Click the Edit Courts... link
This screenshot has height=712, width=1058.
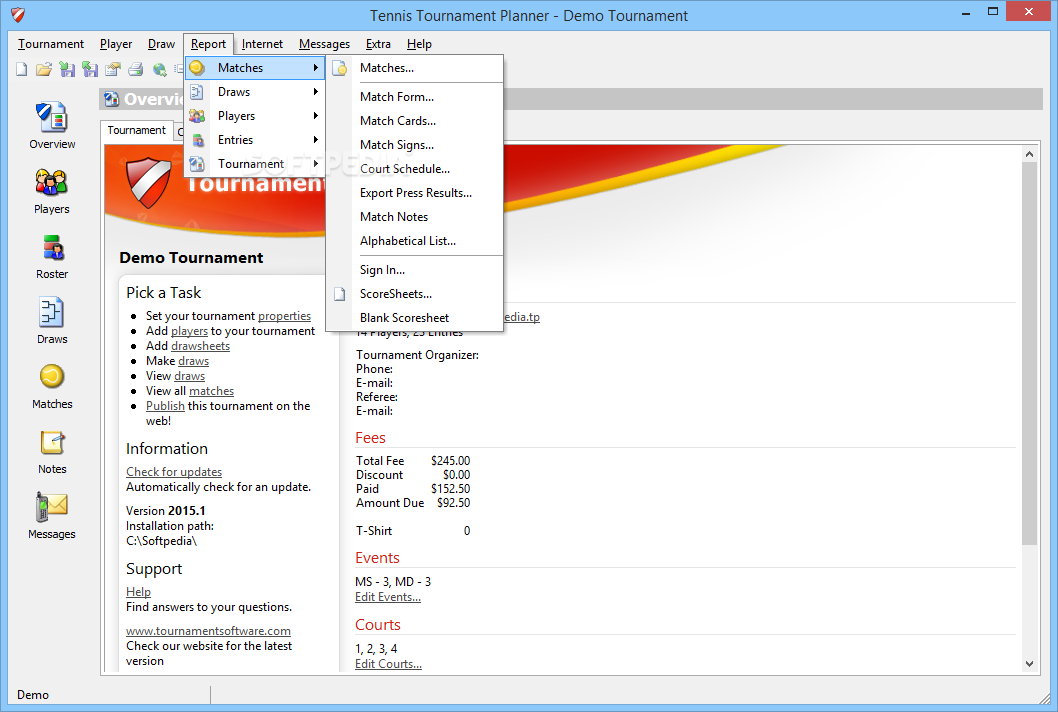click(x=389, y=664)
